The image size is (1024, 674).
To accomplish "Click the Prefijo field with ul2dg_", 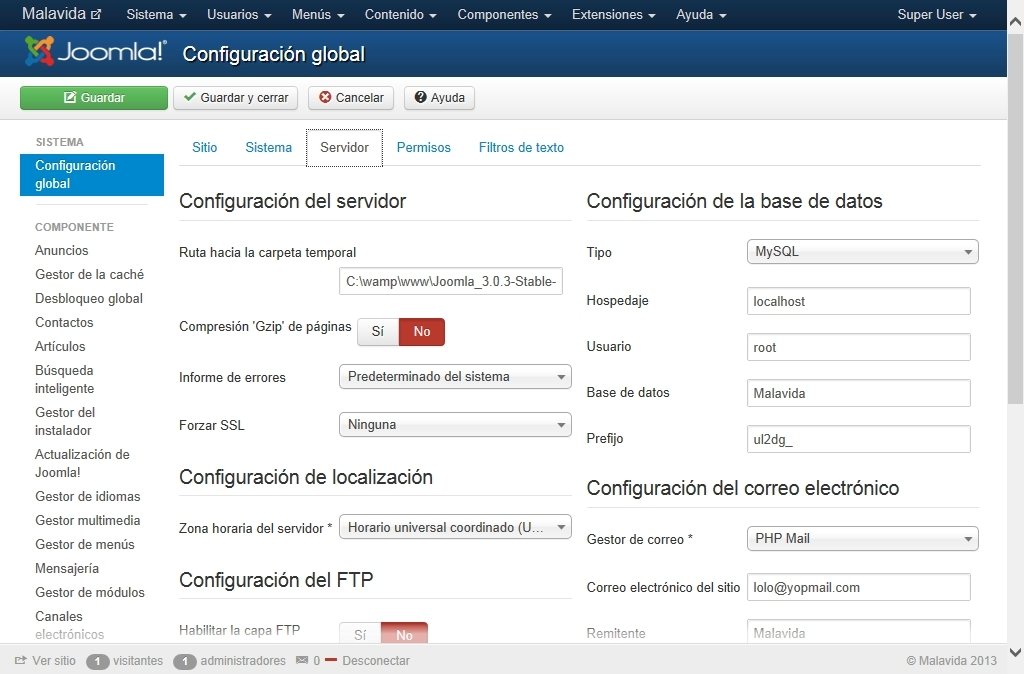I will [x=859, y=439].
